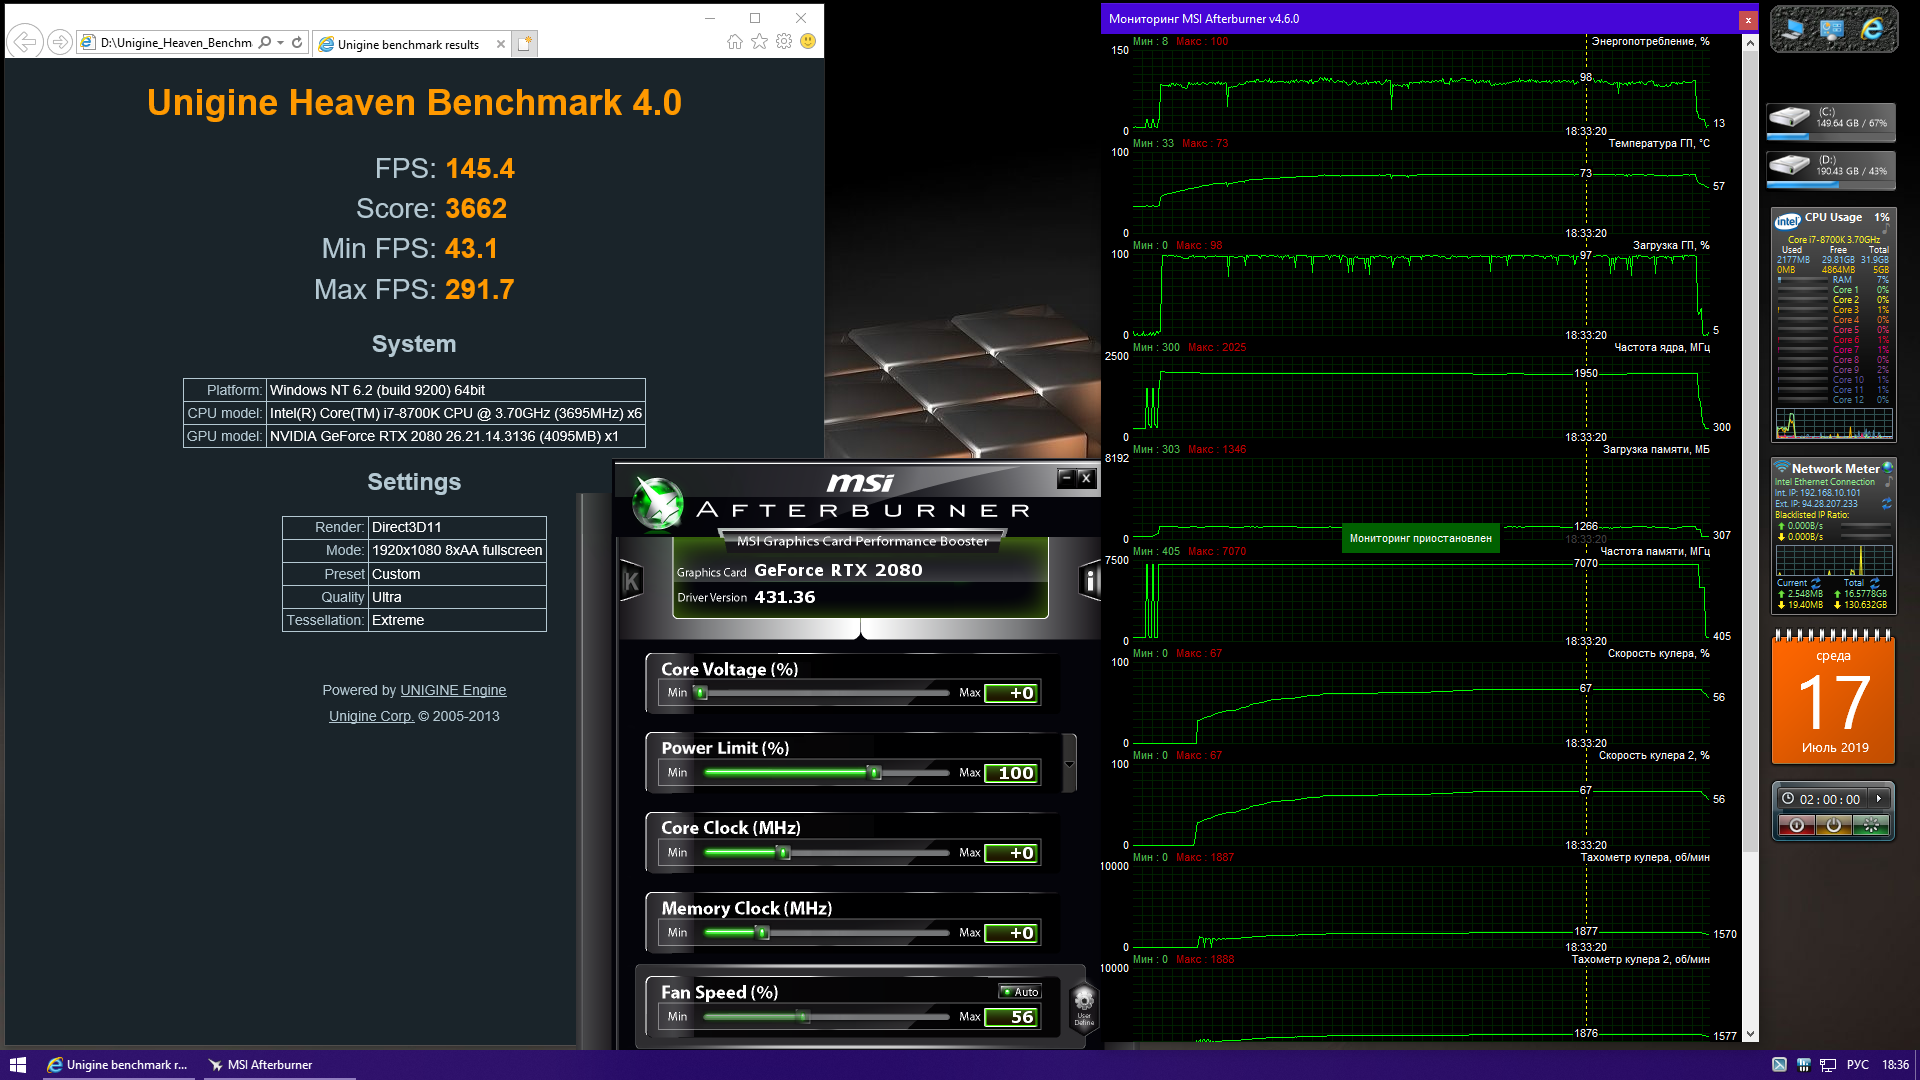
Task: Toggle the CPU Usage gadget sound note icon
Action: pos(1886,229)
